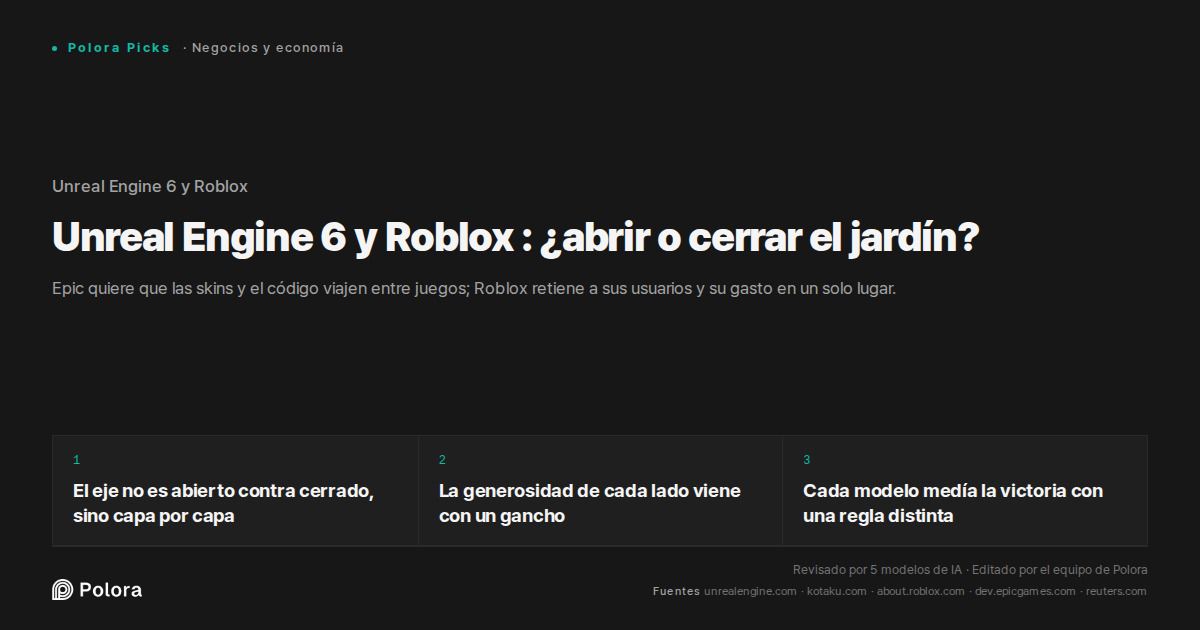The image size is (1200, 630).
Task: Click the number 3 card label
Action: point(807,460)
